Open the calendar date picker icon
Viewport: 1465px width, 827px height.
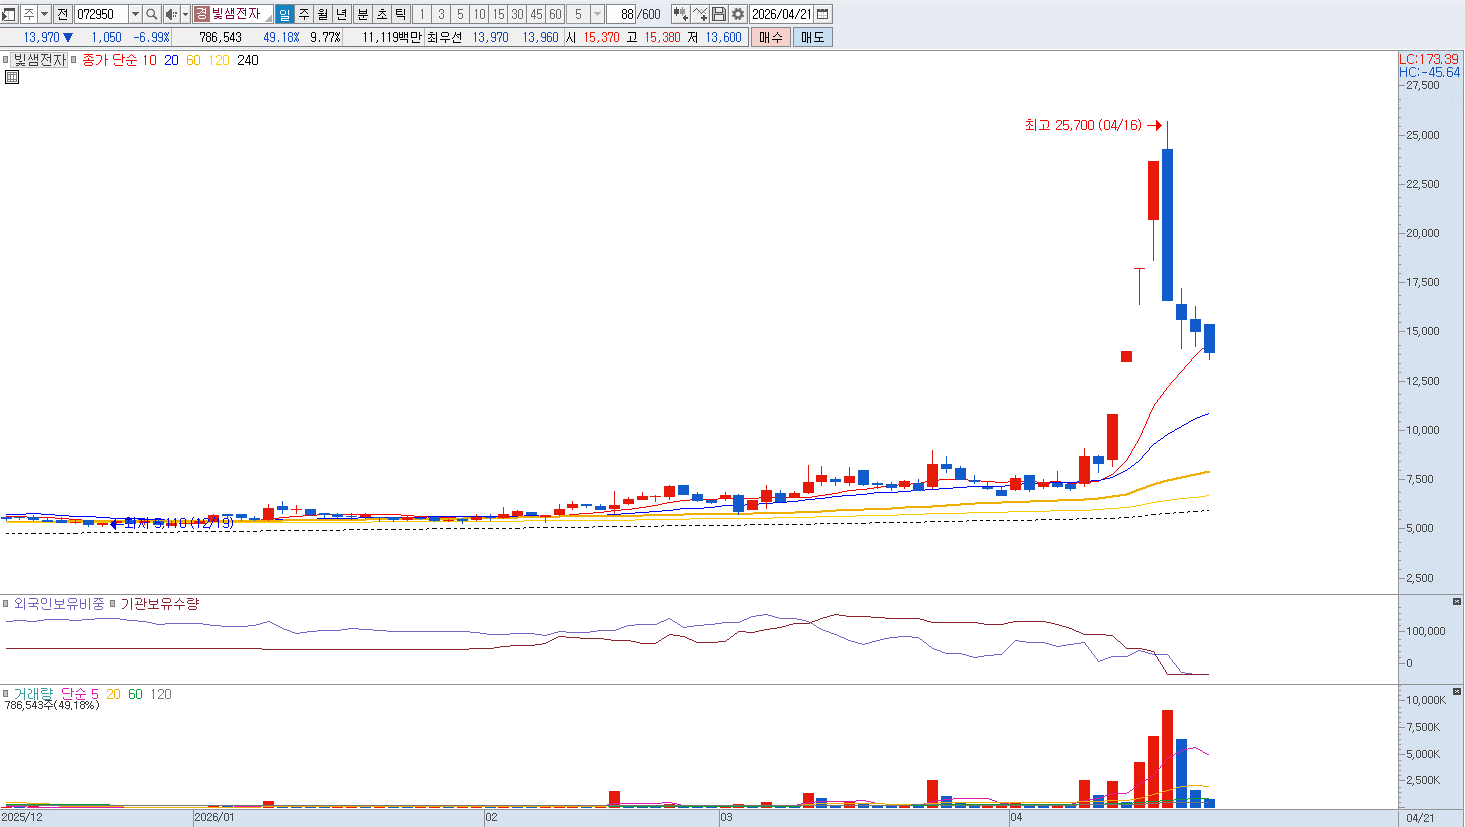click(x=822, y=14)
